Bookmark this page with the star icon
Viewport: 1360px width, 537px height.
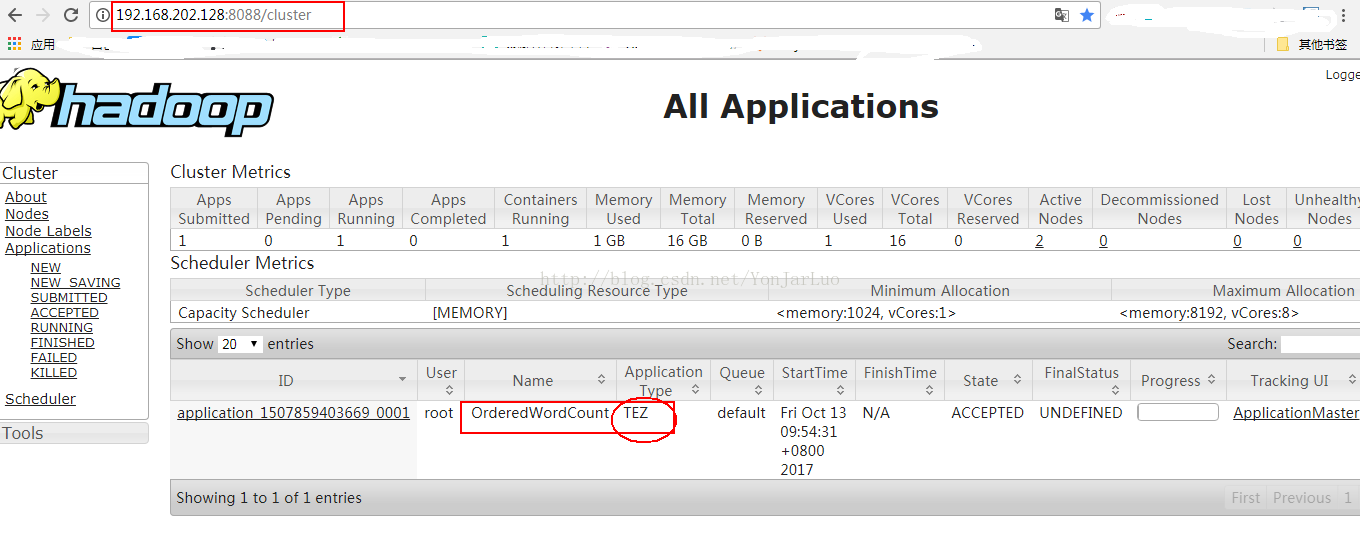1087,15
